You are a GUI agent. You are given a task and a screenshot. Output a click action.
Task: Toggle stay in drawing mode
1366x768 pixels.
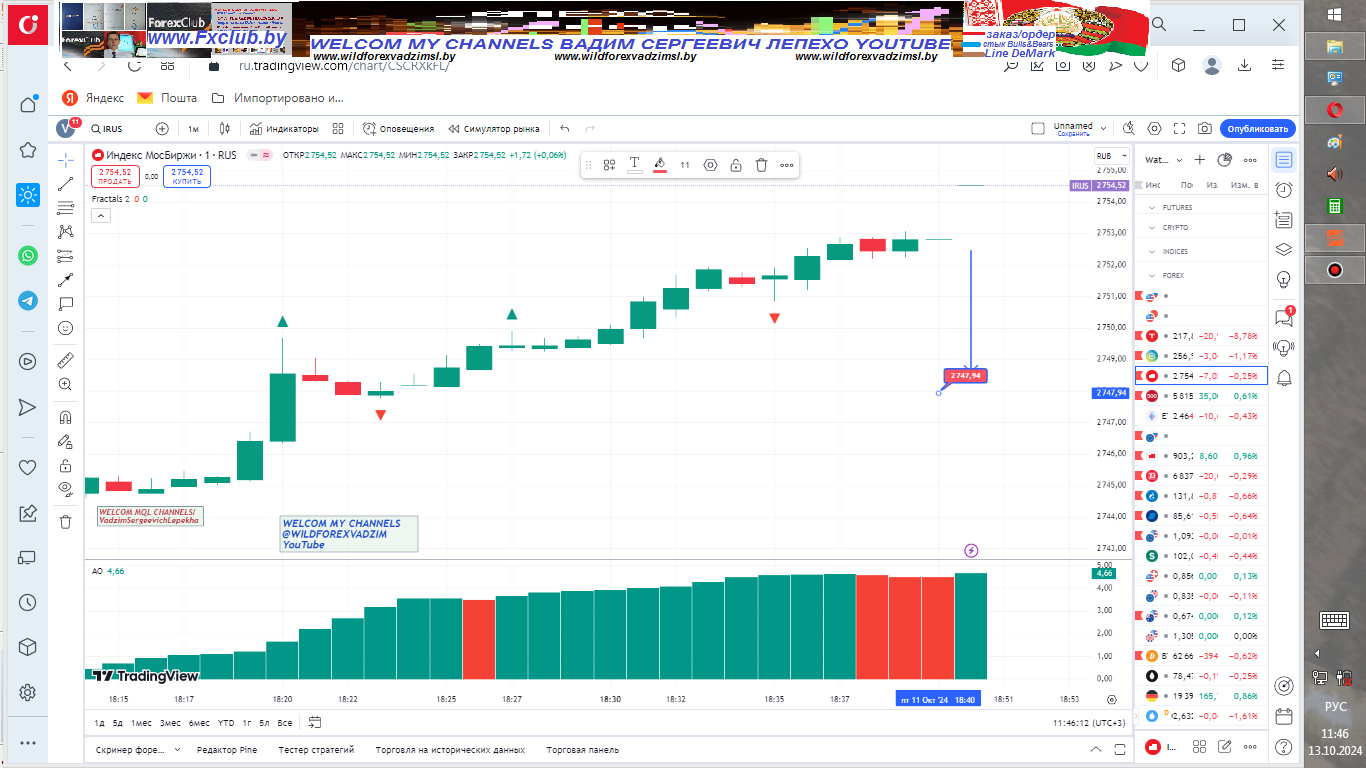[66, 441]
